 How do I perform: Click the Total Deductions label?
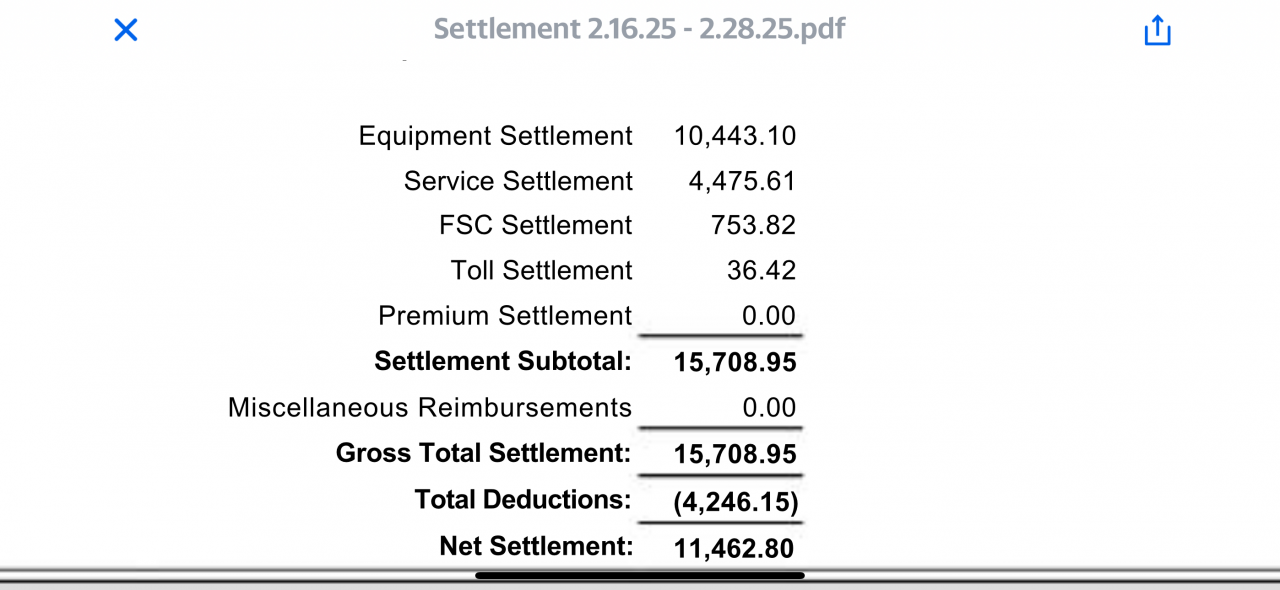(523, 499)
